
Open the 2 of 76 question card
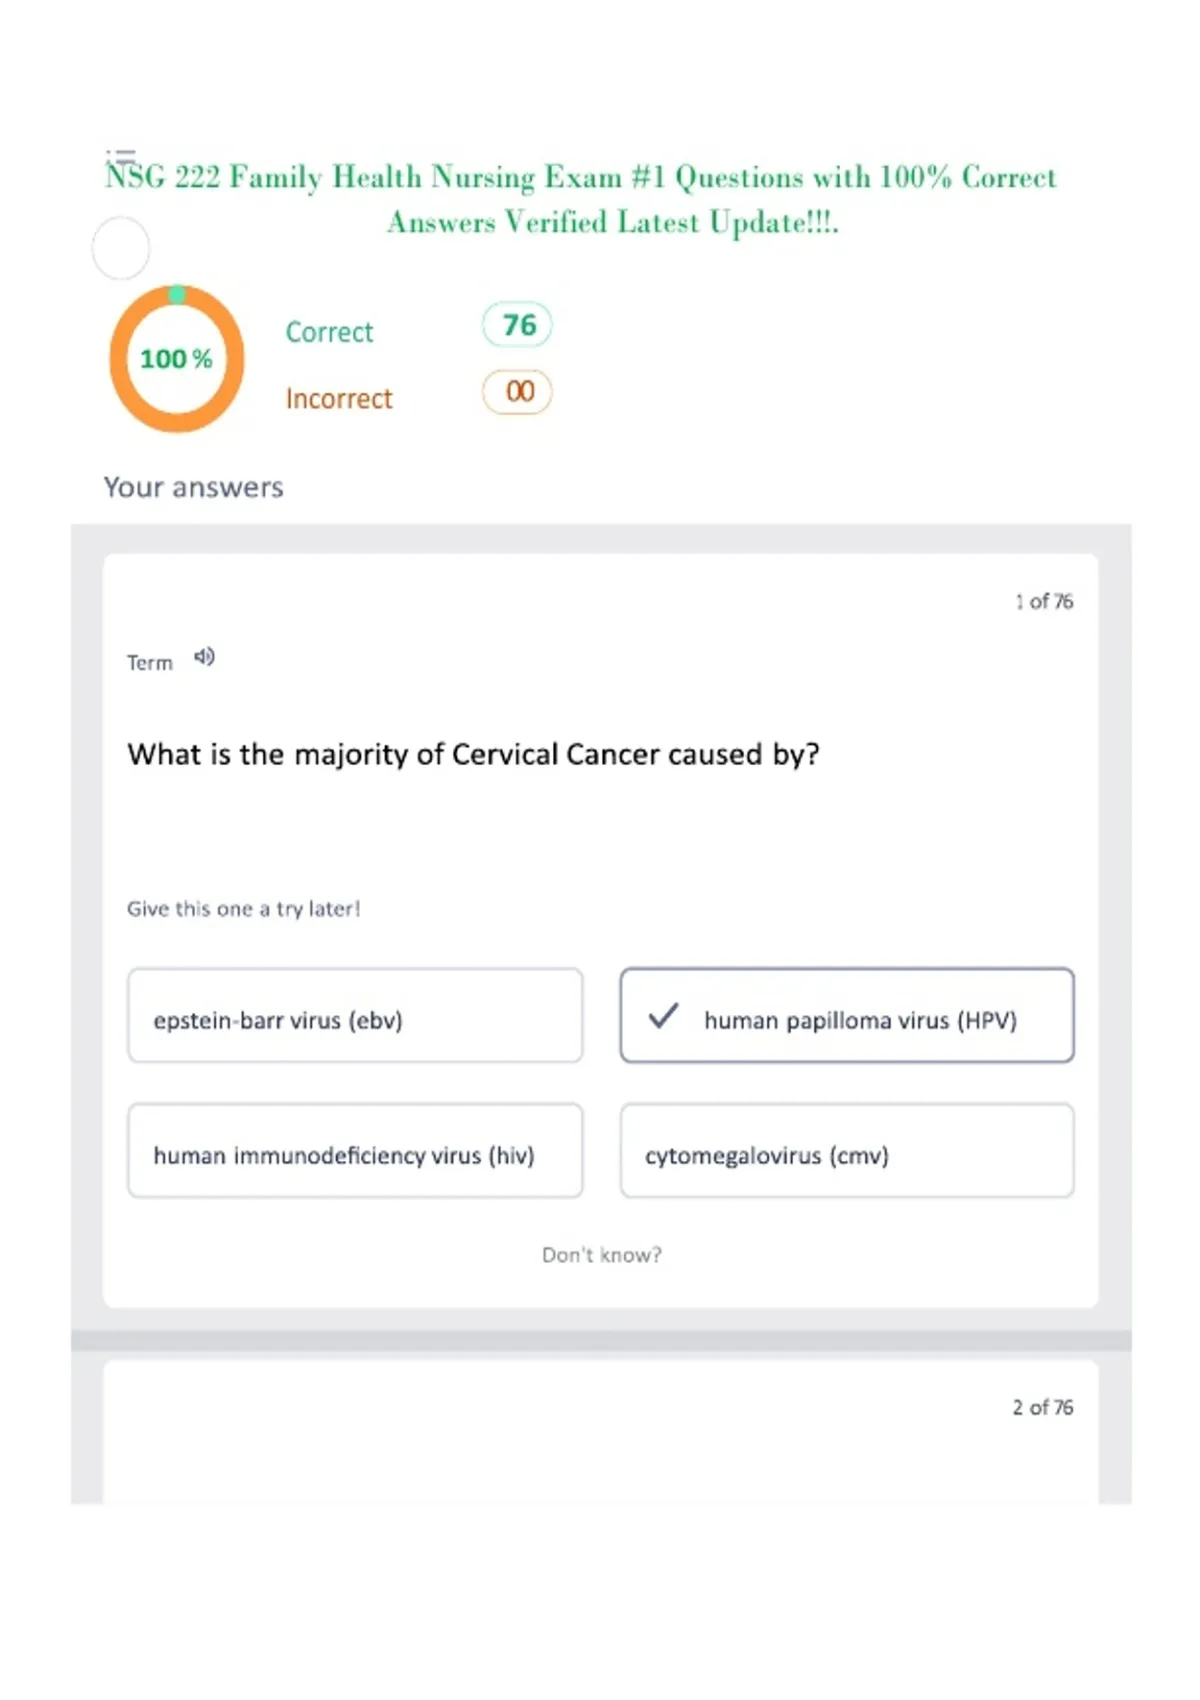pos(601,1431)
